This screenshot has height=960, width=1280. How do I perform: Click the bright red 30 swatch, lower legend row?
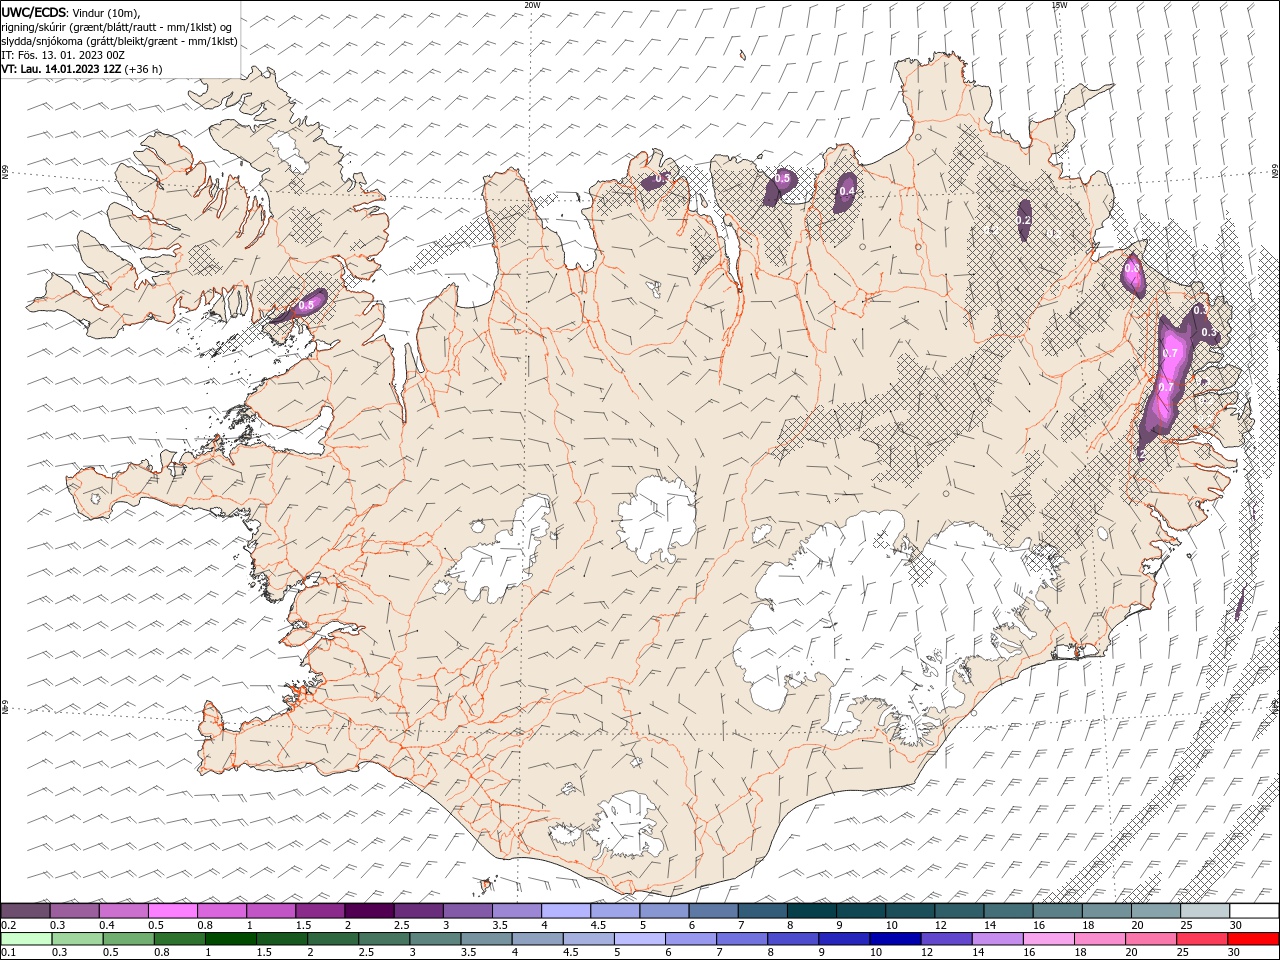1254,939
